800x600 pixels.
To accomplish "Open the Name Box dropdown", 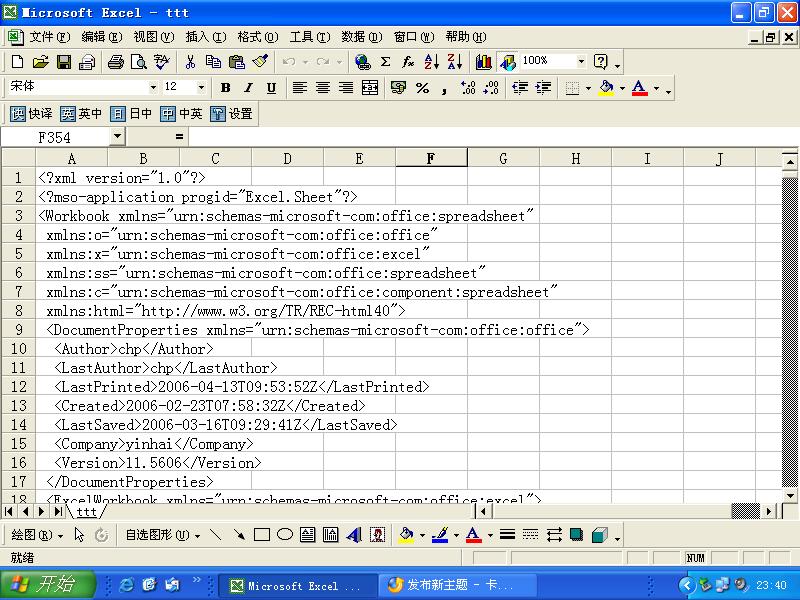I will click(117, 136).
